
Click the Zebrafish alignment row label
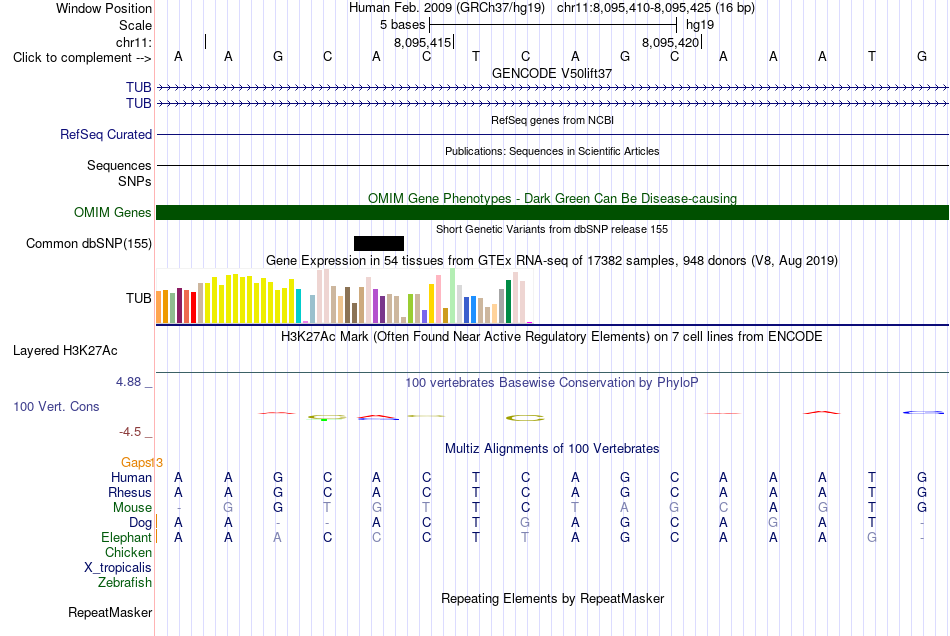125,583
